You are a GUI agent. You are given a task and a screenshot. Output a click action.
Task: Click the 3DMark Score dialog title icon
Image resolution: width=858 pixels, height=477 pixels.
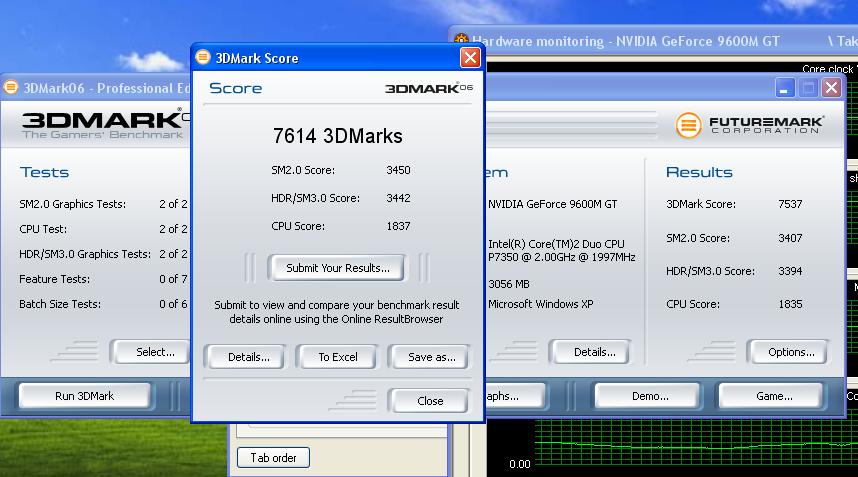pyautogui.click(x=203, y=58)
